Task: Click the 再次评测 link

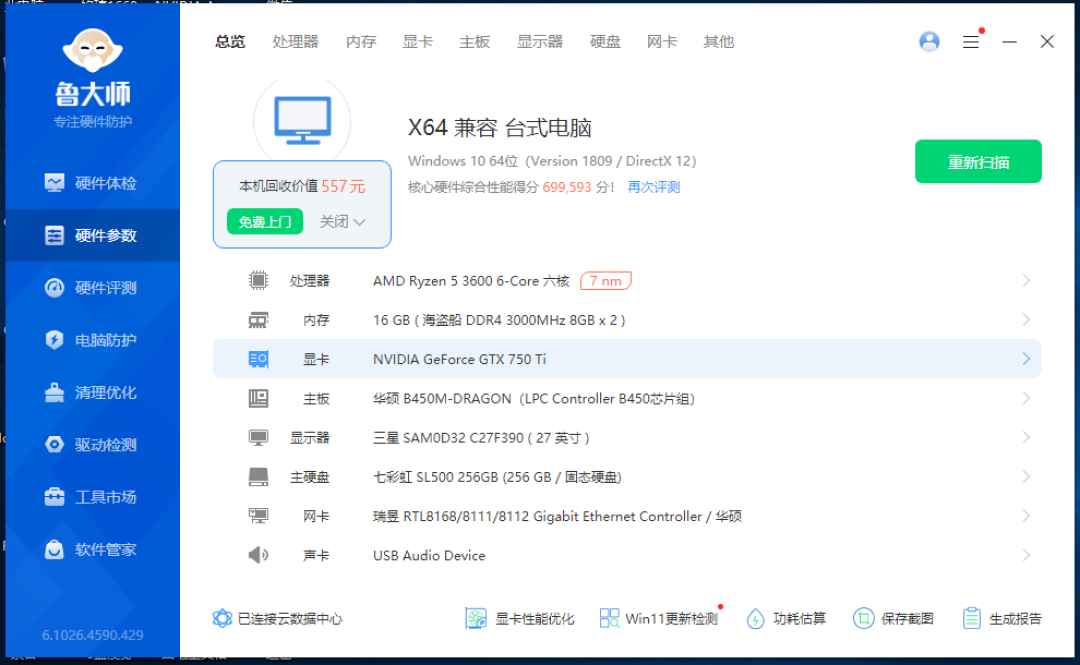Action: [654, 187]
